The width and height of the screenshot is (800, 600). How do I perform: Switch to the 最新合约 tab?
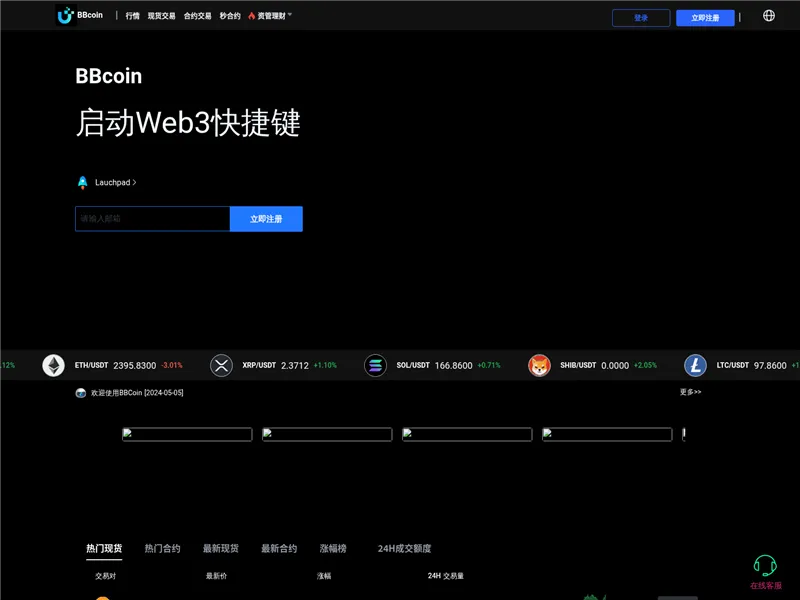tap(279, 548)
